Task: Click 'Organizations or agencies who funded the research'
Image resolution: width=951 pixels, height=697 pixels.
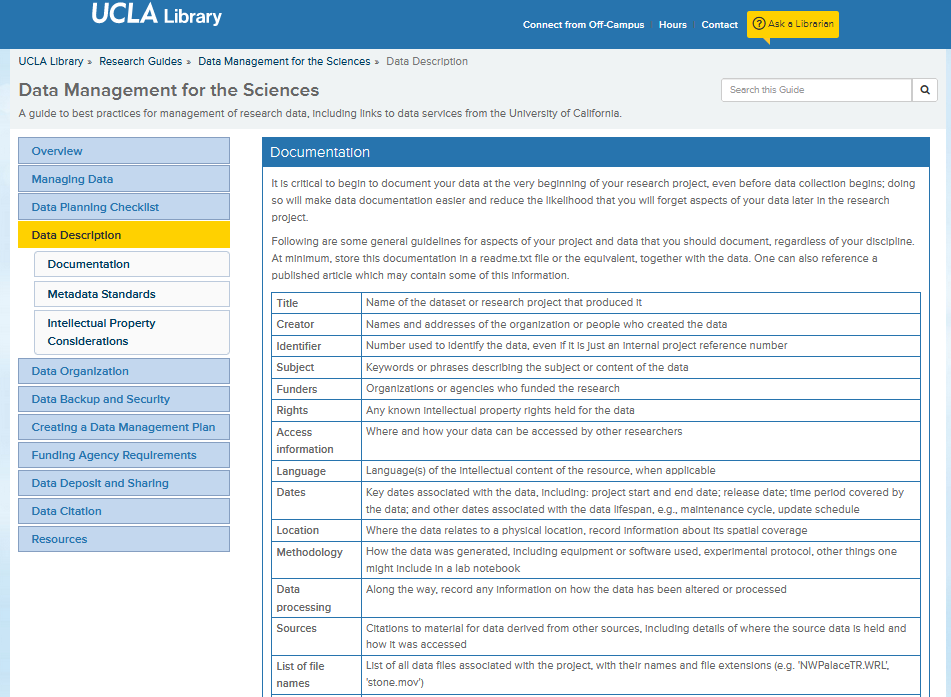Action: [x=492, y=388]
